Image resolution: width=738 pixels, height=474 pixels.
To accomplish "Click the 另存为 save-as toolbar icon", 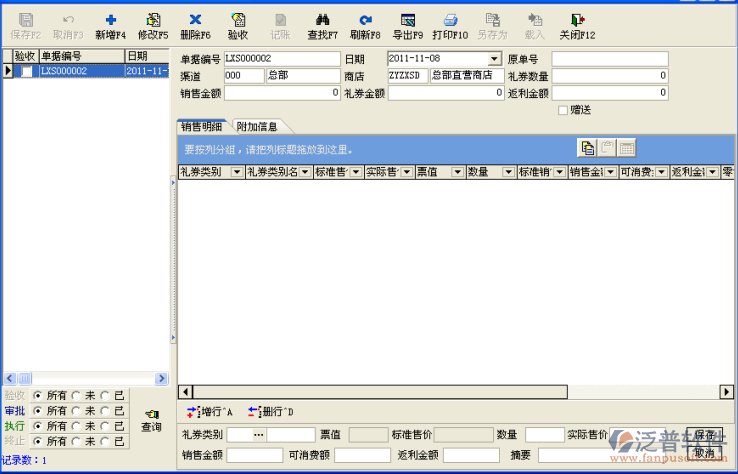I will click(493, 26).
